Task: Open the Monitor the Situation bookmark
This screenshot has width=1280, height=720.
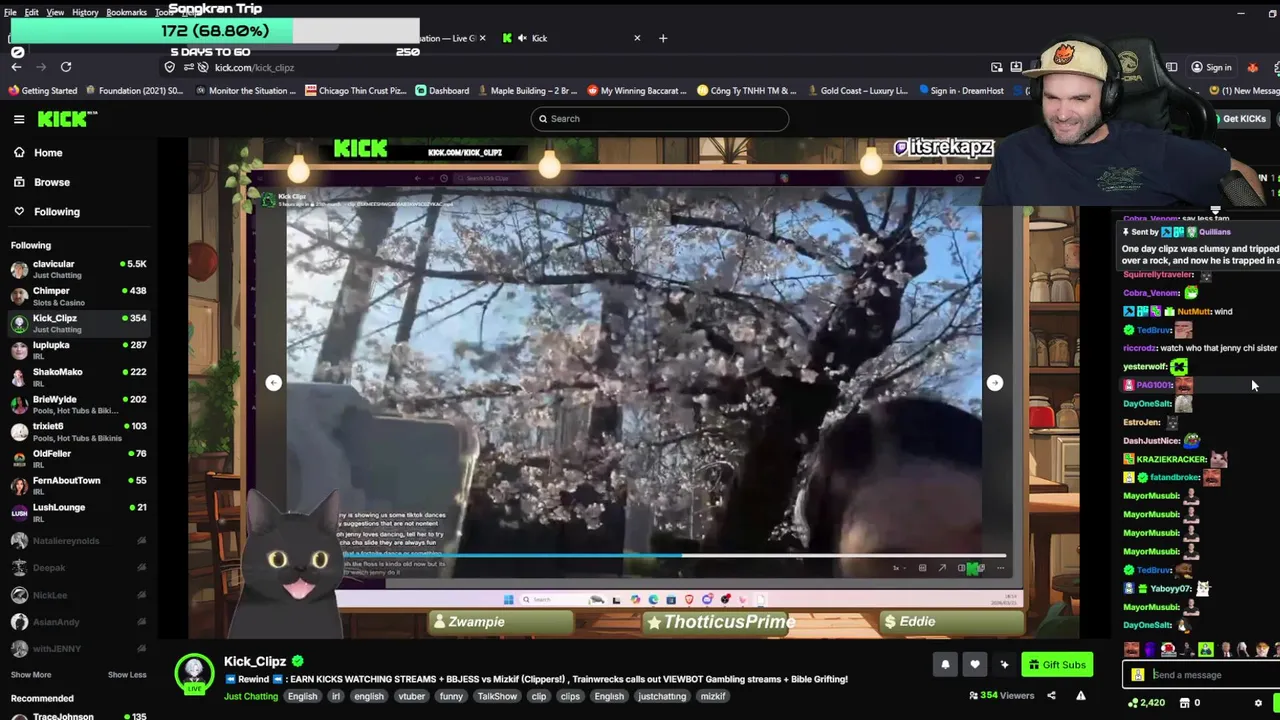Action: click(x=246, y=90)
